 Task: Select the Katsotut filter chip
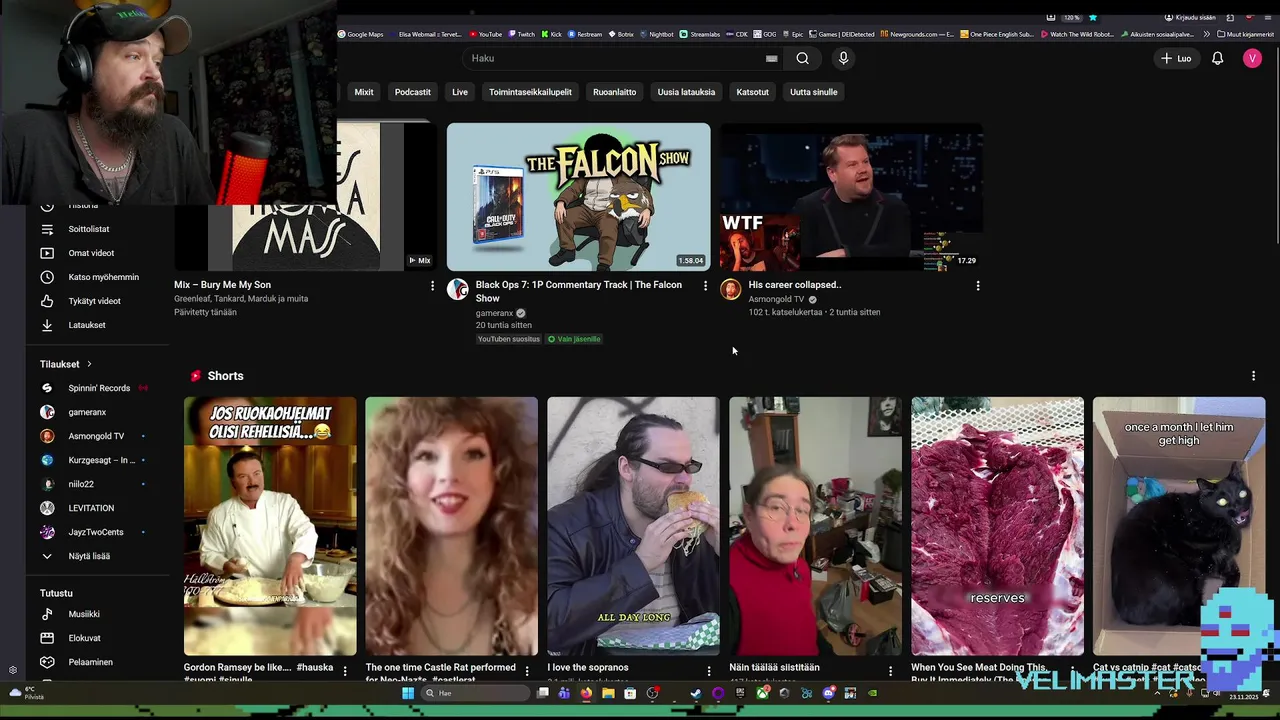pos(753,92)
